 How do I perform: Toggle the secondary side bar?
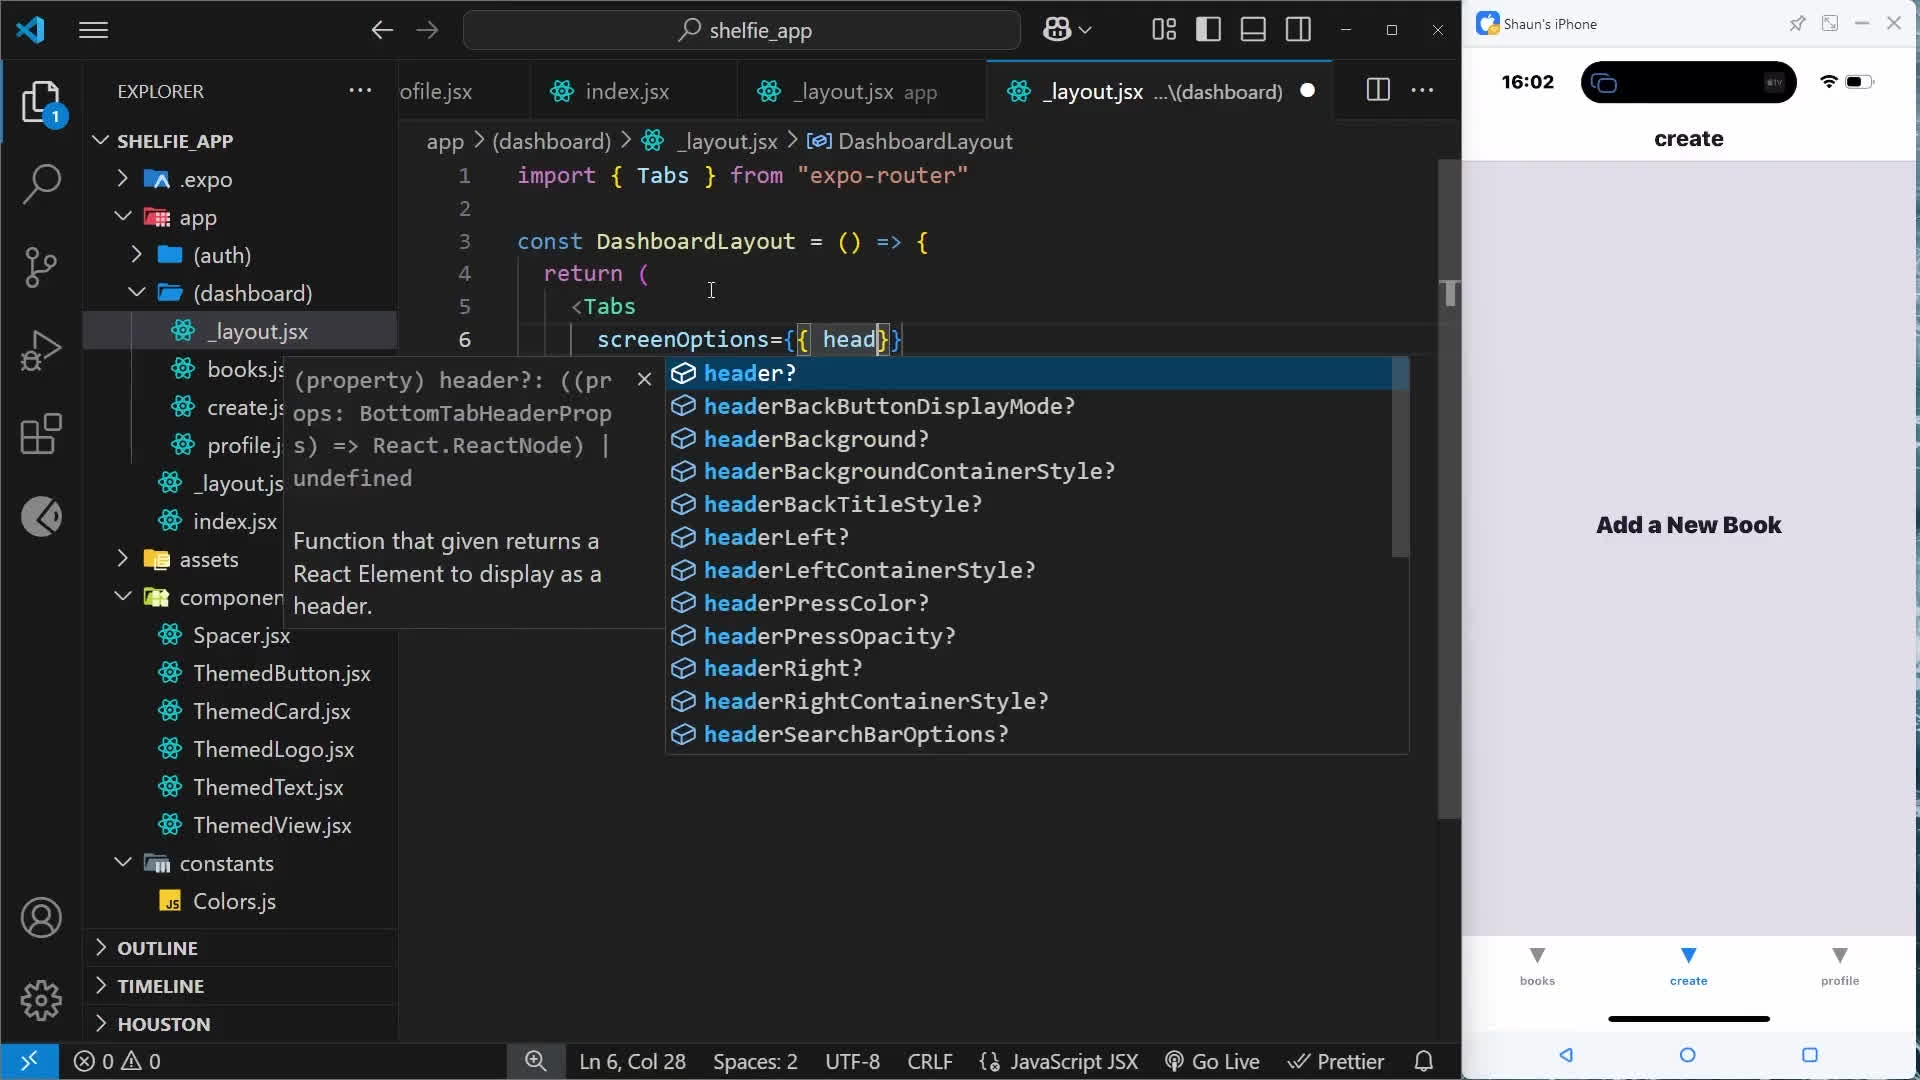(1298, 30)
